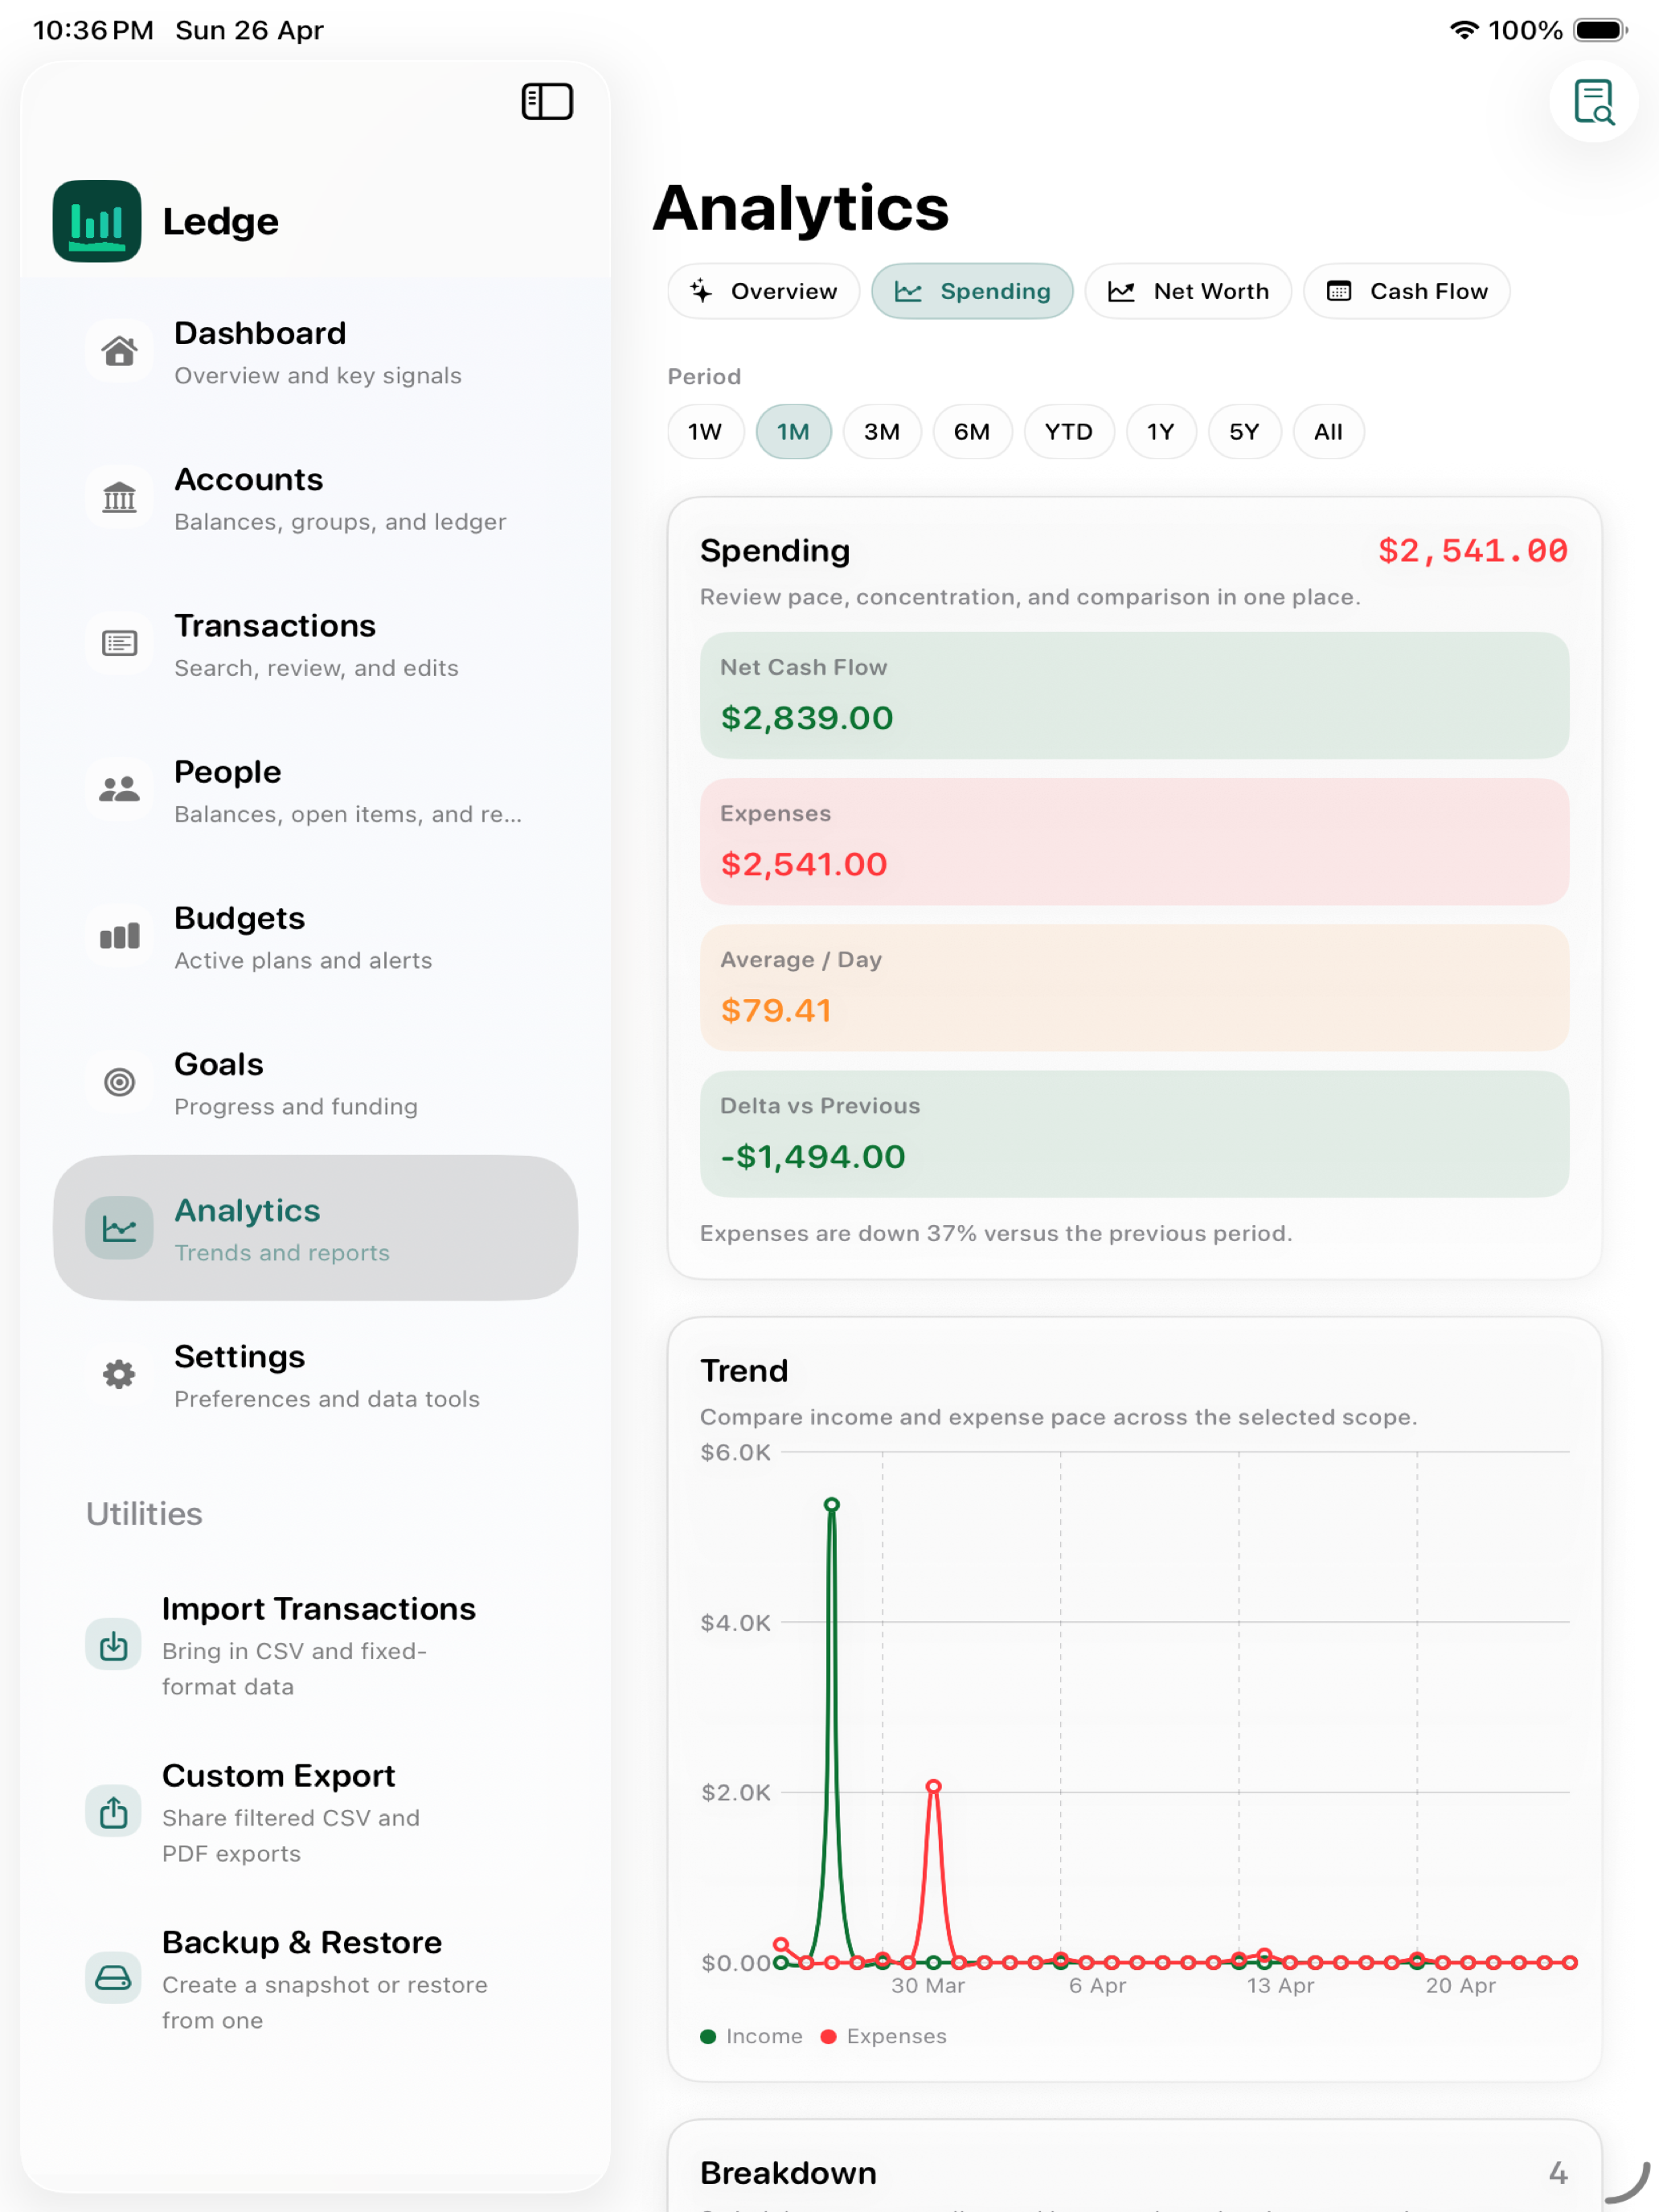
Task: Navigate to People in the sidebar
Action: point(315,789)
